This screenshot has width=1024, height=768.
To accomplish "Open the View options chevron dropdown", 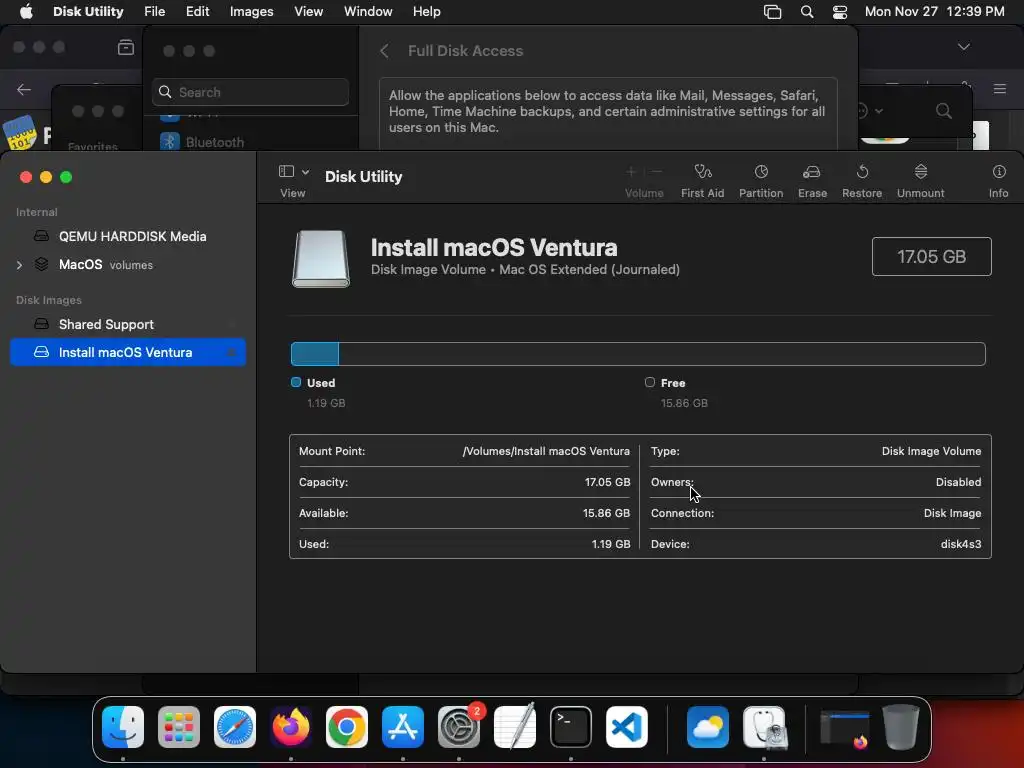I will 305,172.
